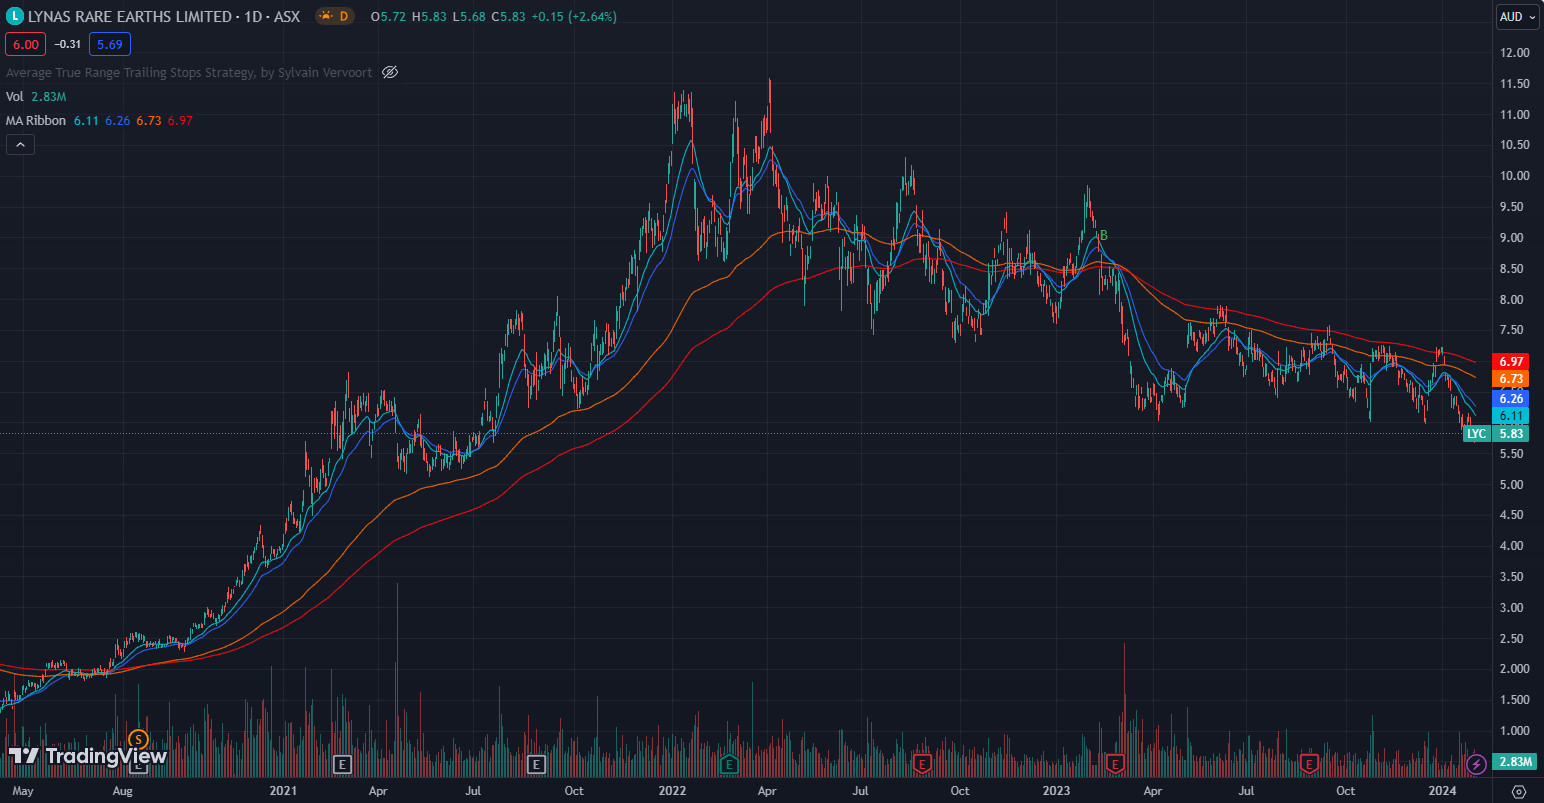Open the AUD currency dropdown
This screenshot has height=803, width=1544.
pos(1517,17)
